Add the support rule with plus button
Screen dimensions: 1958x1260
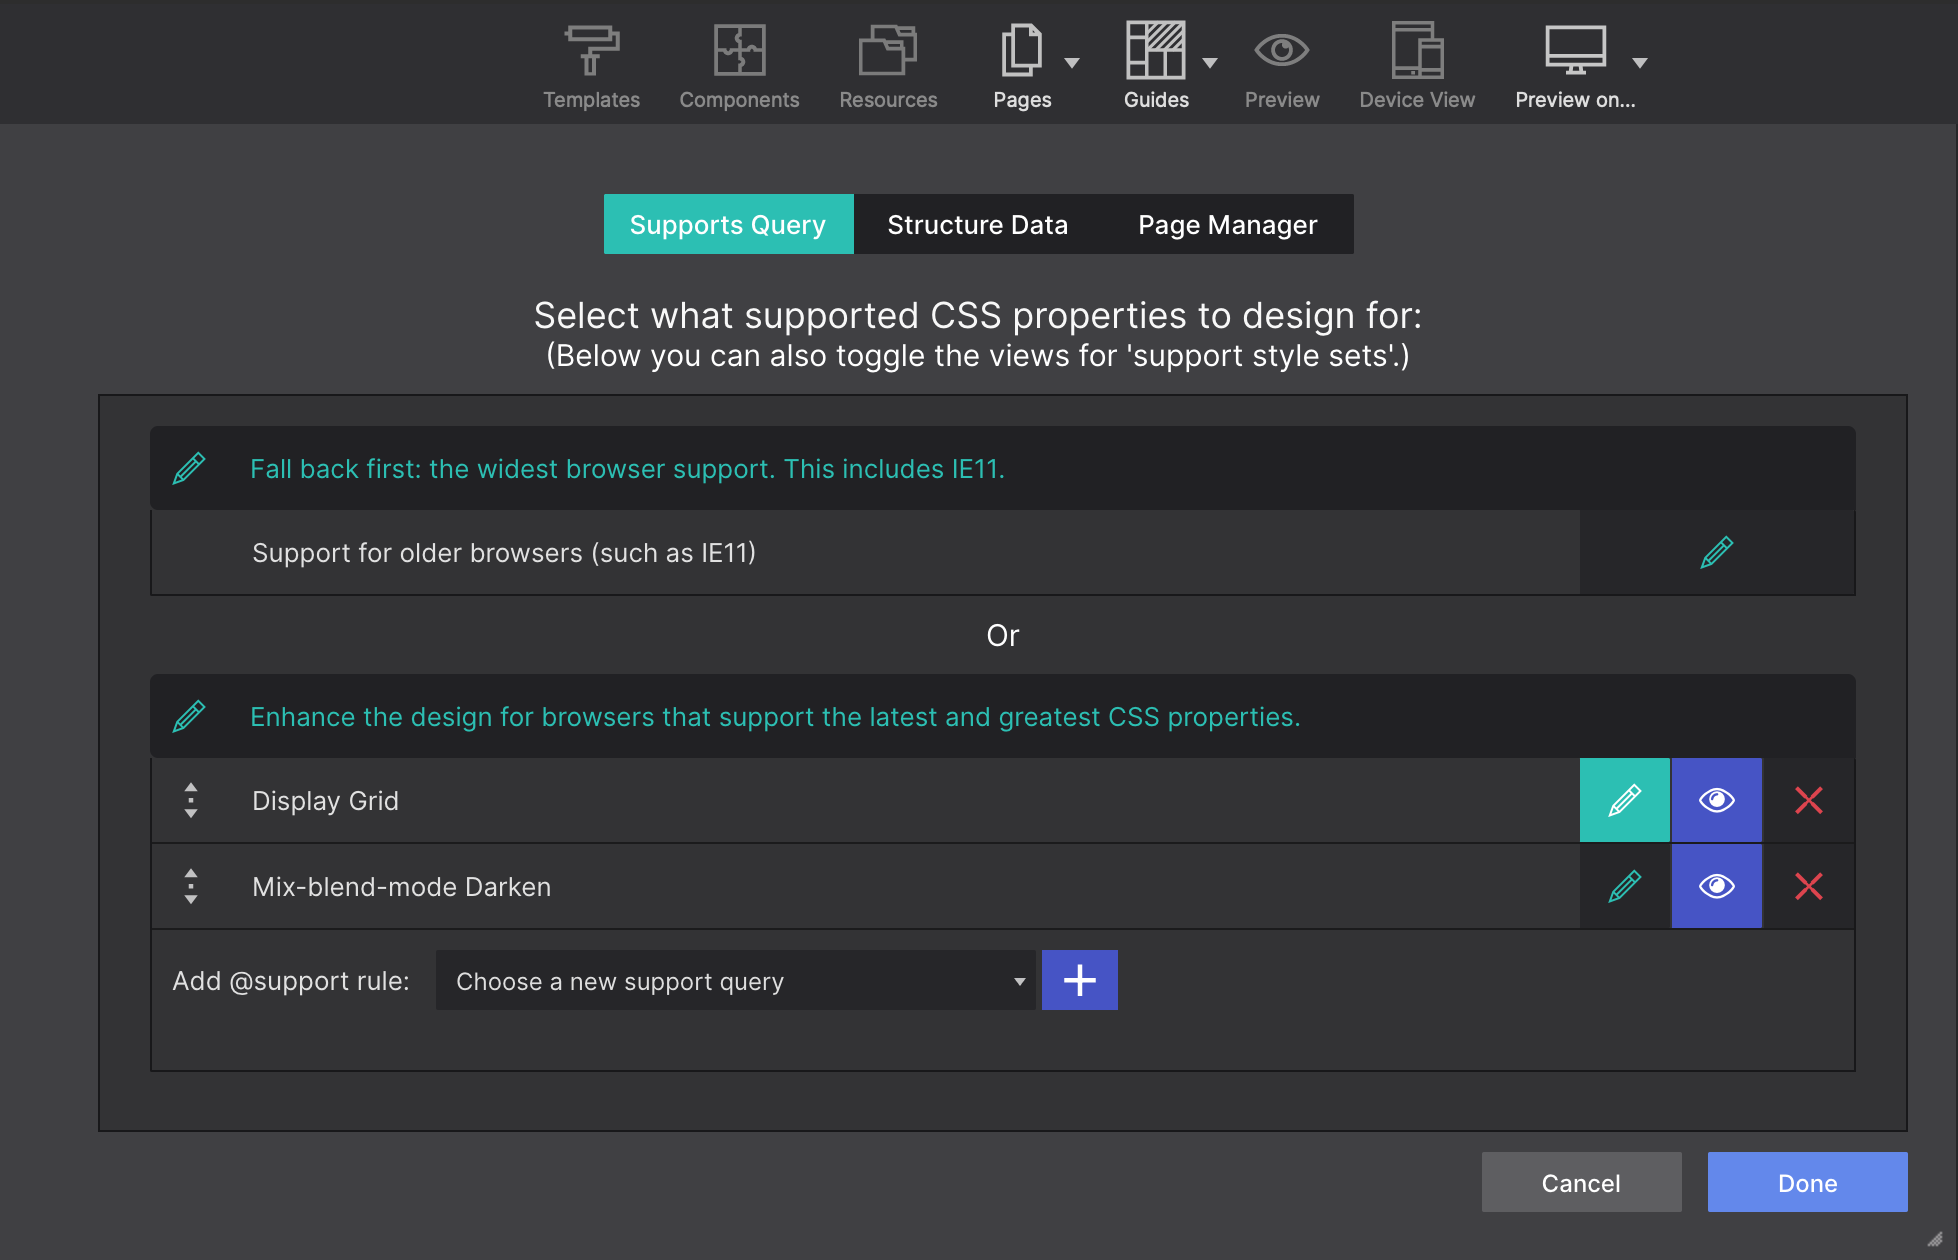1080,980
